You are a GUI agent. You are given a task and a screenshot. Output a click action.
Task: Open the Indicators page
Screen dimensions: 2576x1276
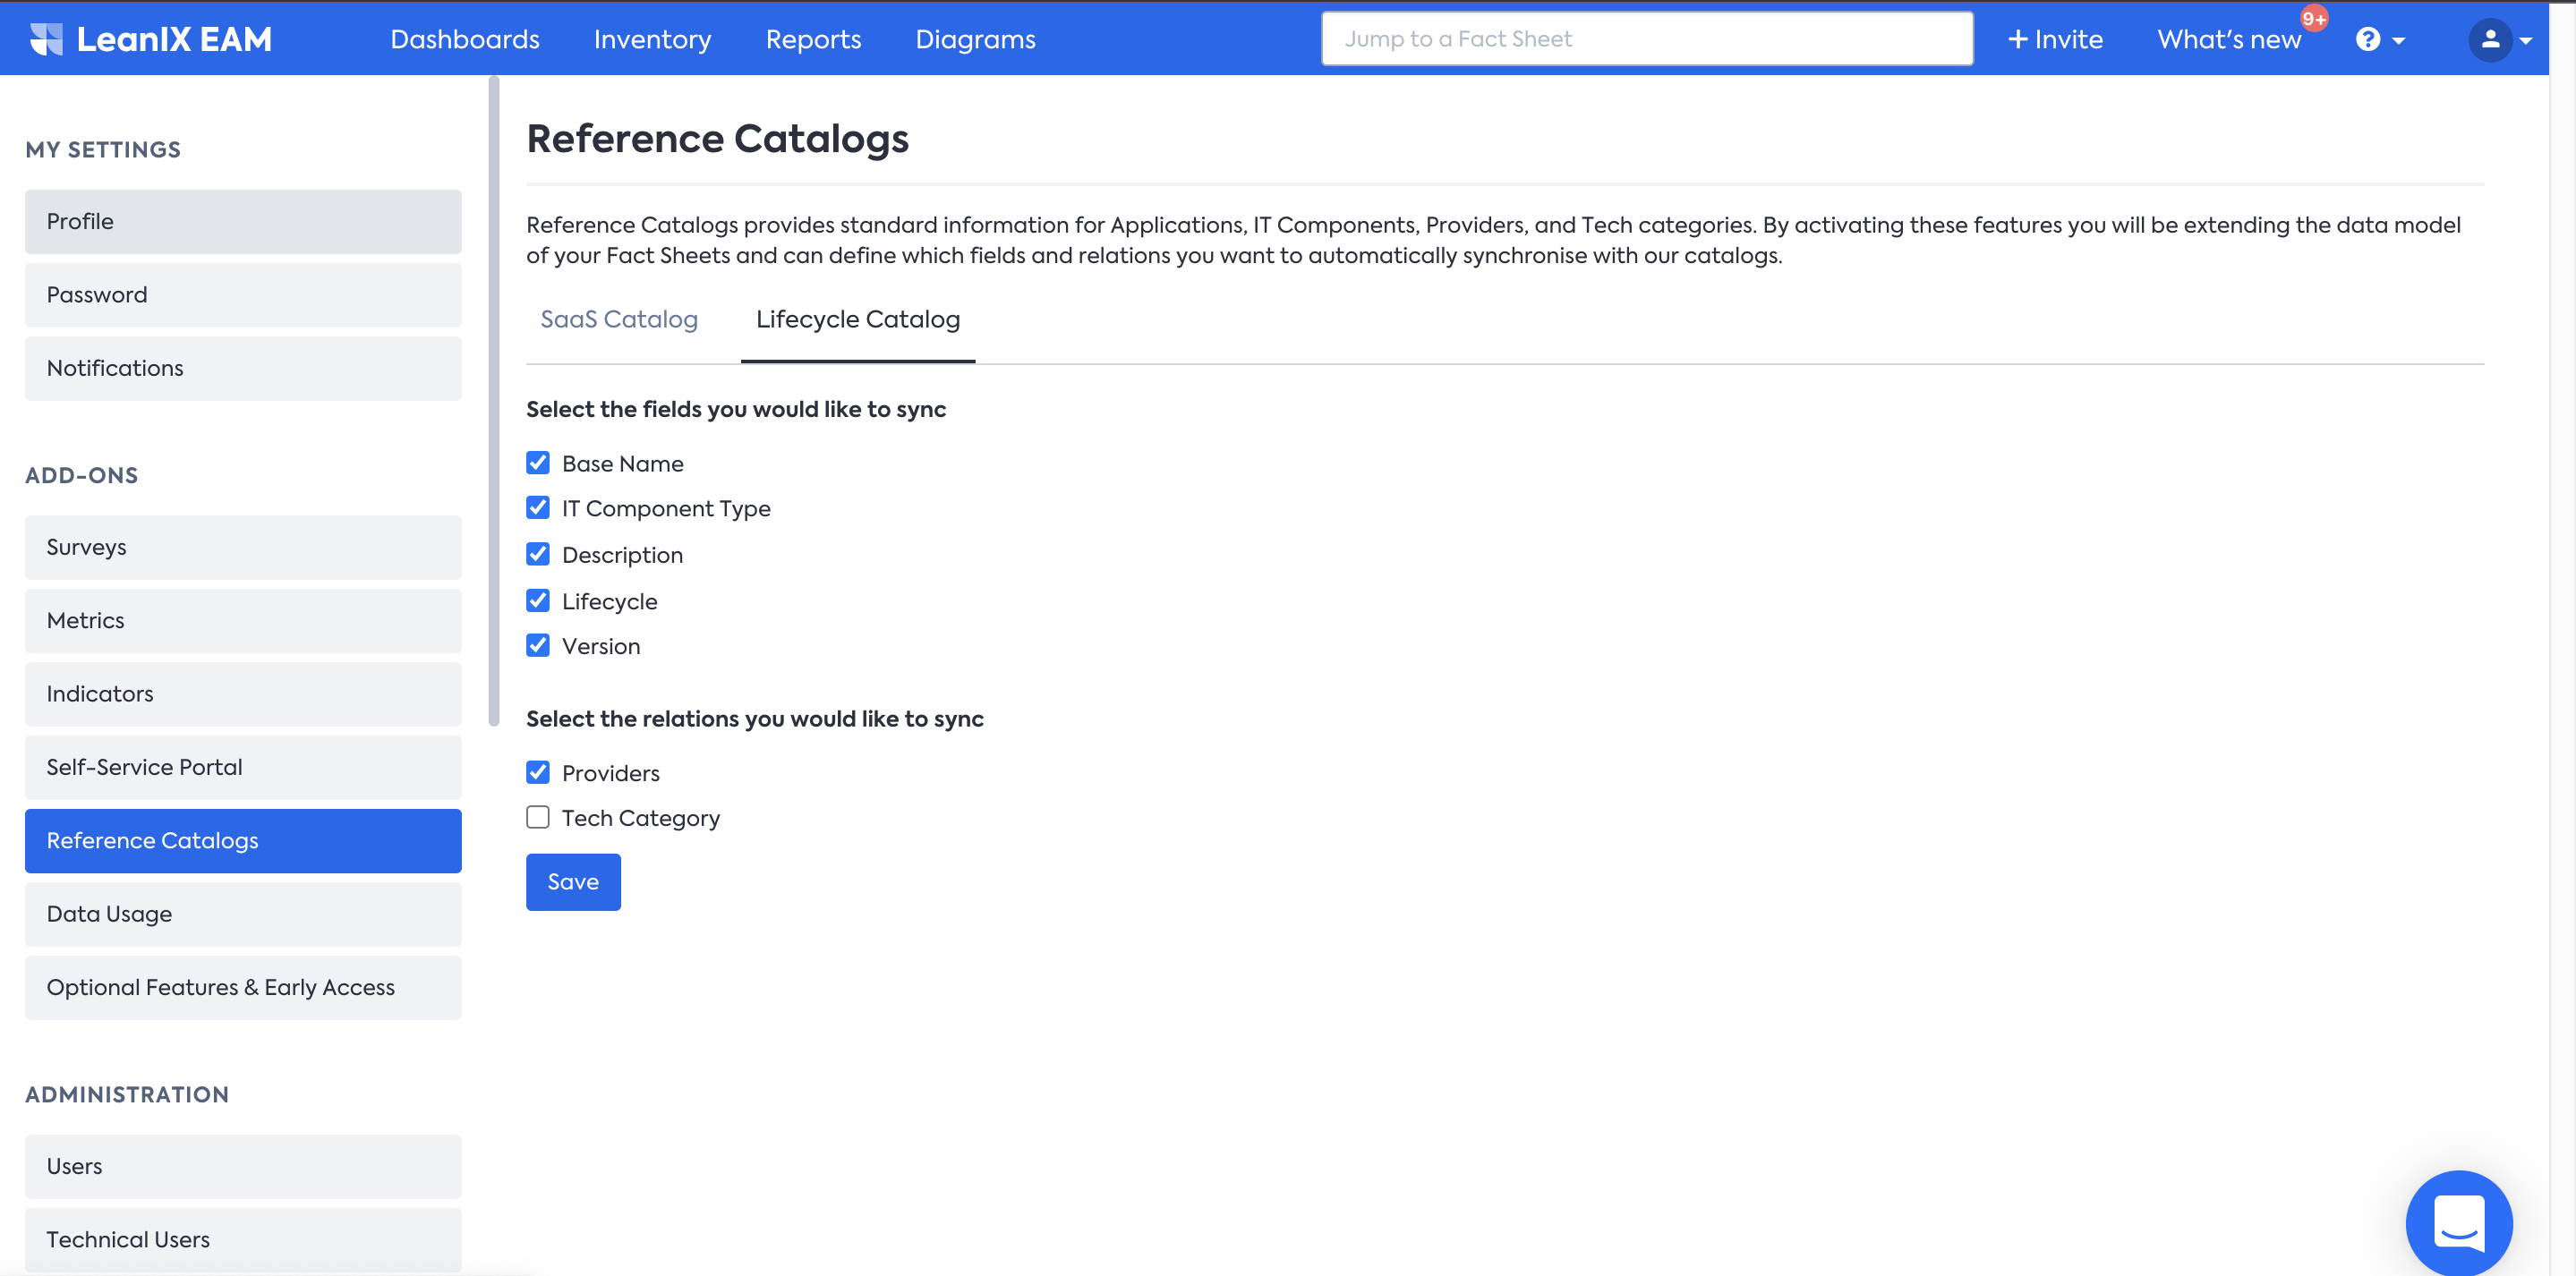click(x=243, y=693)
